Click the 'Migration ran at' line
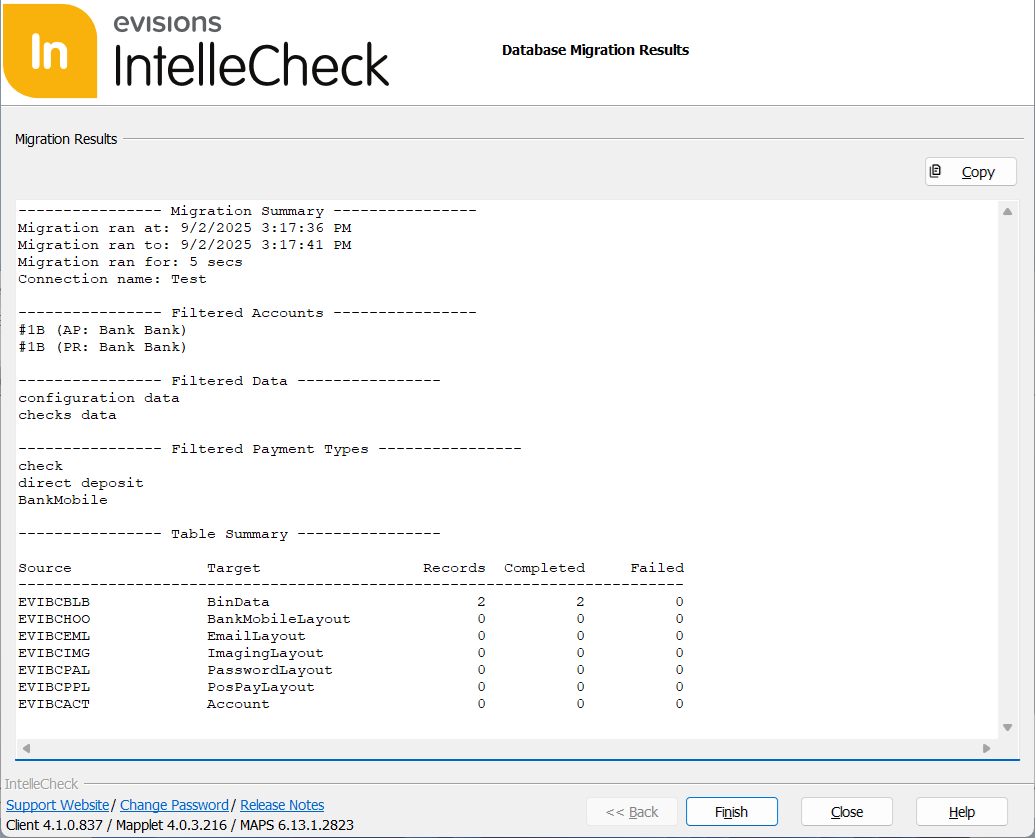The height and width of the screenshot is (838, 1035). point(185,228)
